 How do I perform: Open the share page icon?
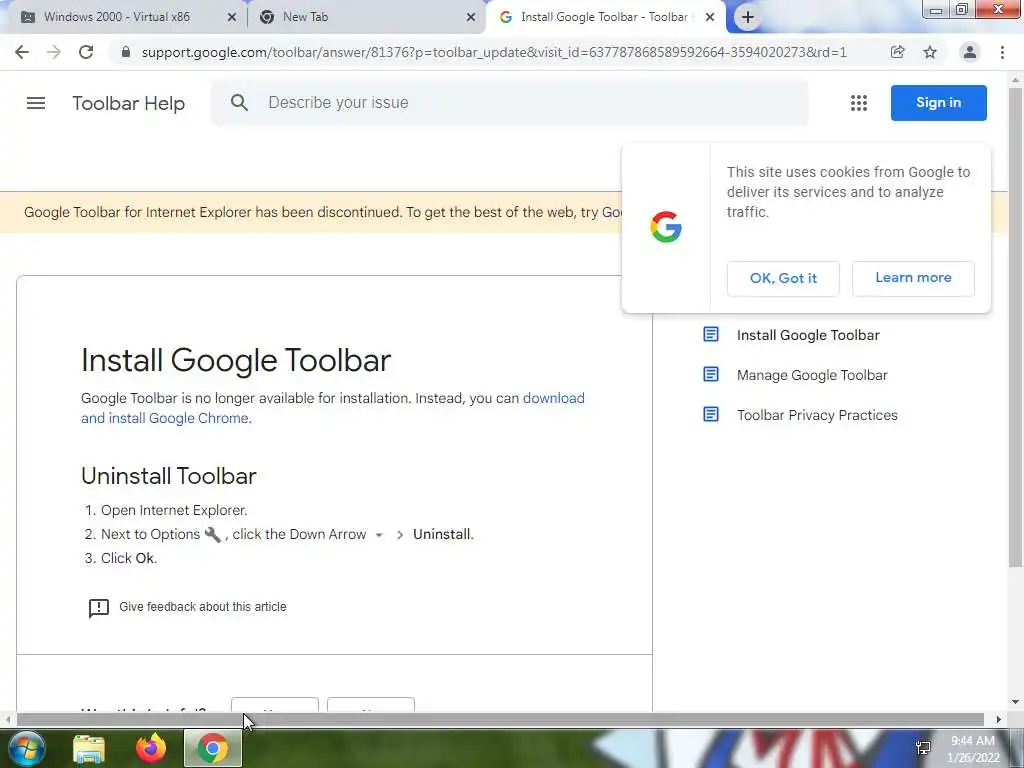(x=898, y=52)
